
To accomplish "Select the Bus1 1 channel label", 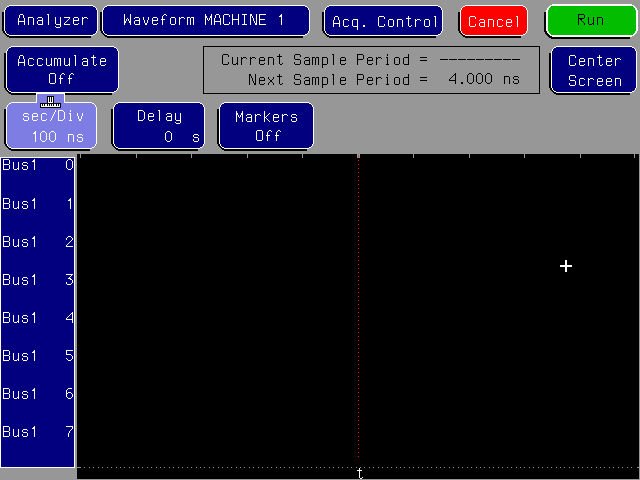I will [x=38, y=204].
